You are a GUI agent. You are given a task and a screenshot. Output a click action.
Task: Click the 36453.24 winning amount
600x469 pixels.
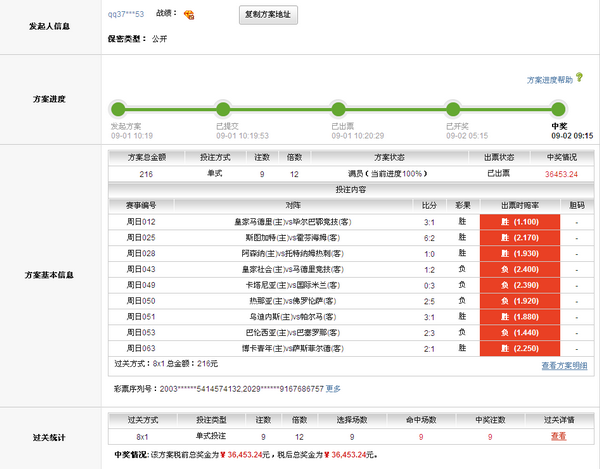(x=561, y=173)
